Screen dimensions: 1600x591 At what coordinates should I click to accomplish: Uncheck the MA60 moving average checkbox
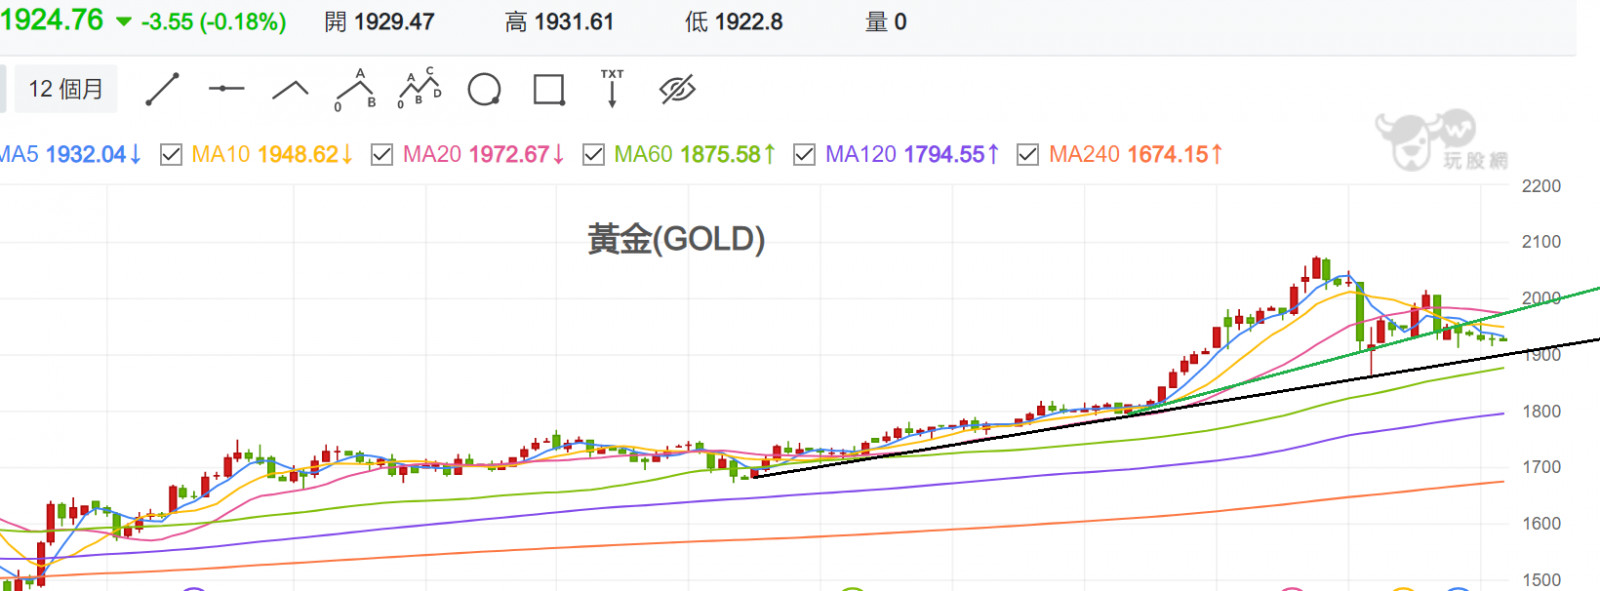coord(593,155)
